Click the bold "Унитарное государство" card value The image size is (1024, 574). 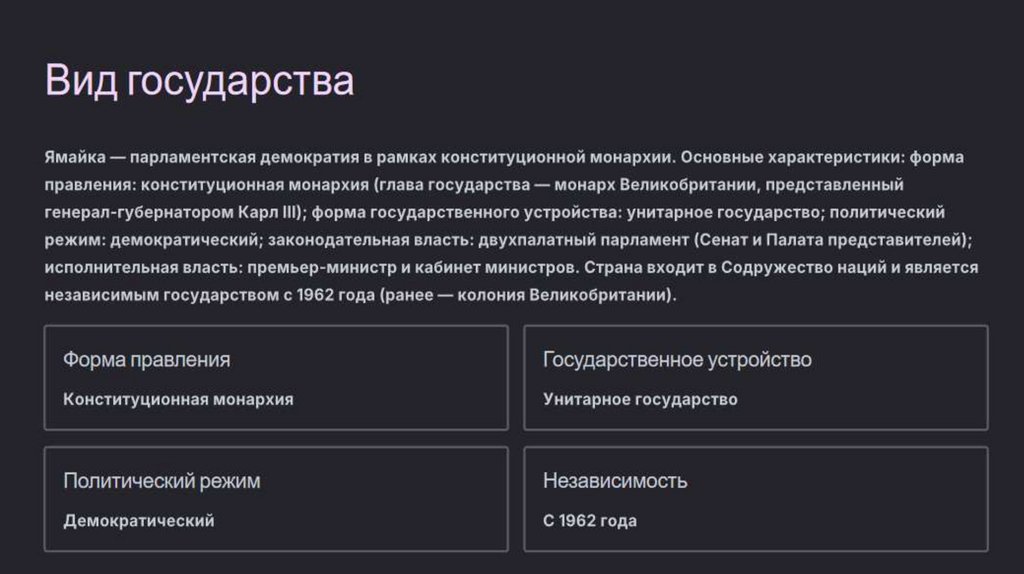pyautogui.click(x=640, y=399)
